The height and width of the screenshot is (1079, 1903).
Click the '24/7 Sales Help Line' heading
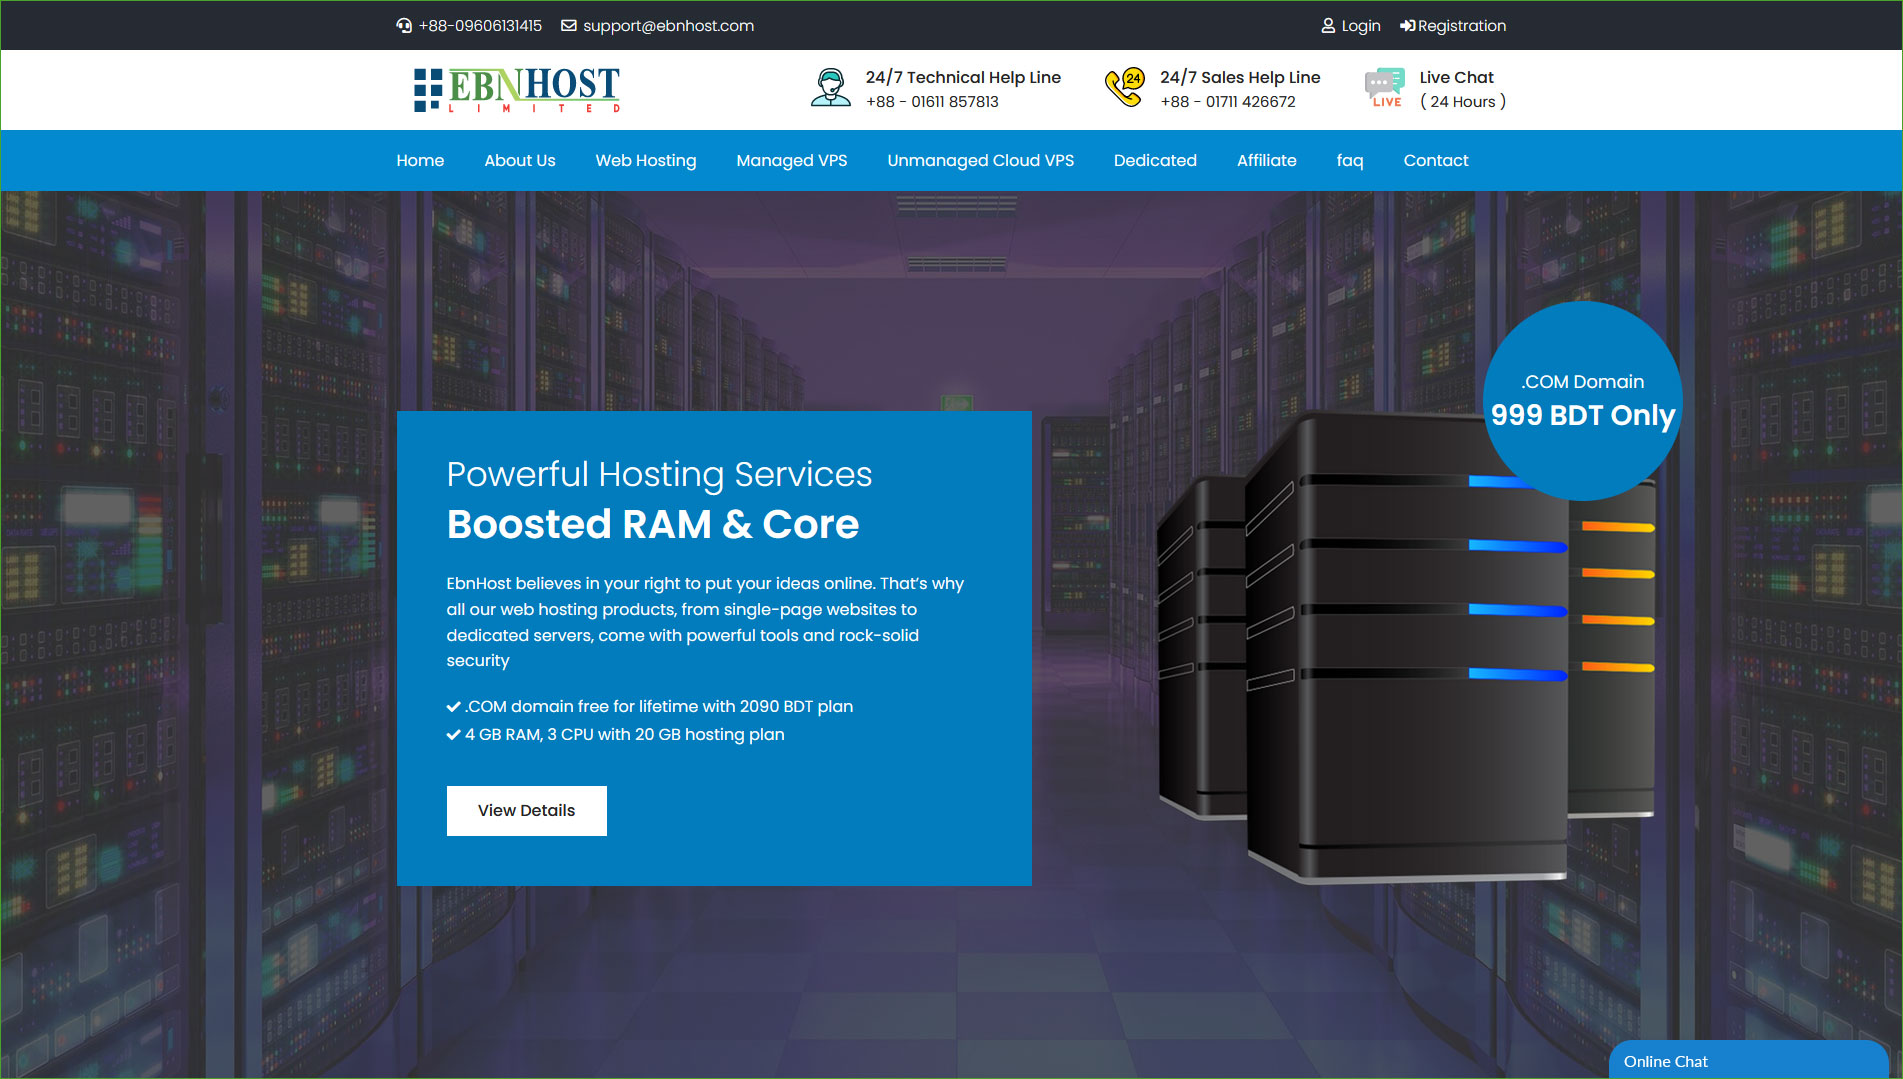click(x=1240, y=77)
